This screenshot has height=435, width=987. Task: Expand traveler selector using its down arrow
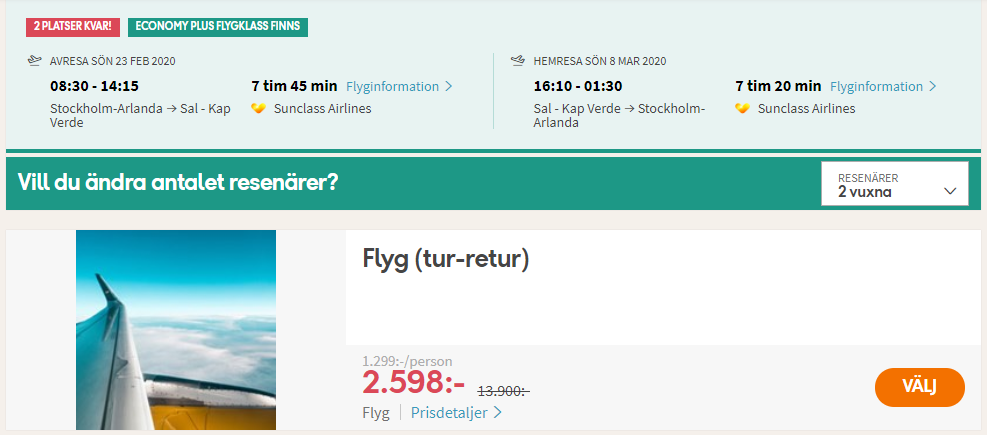point(950,191)
